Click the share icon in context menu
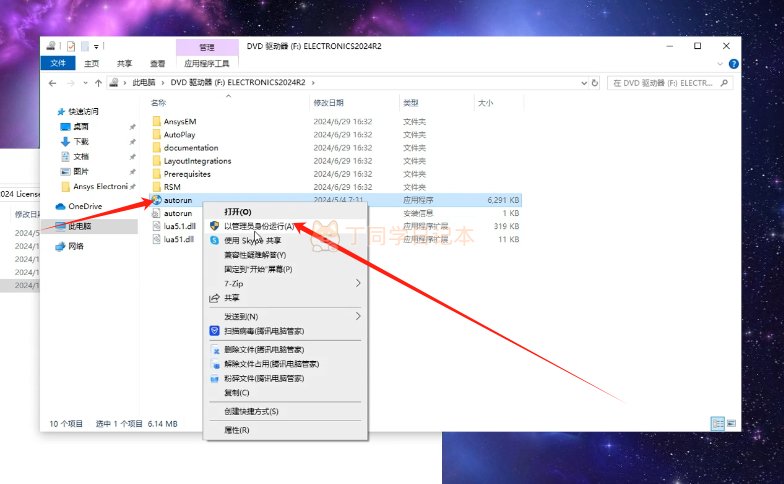This screenshot has height=484, width=784. [214, 298]
